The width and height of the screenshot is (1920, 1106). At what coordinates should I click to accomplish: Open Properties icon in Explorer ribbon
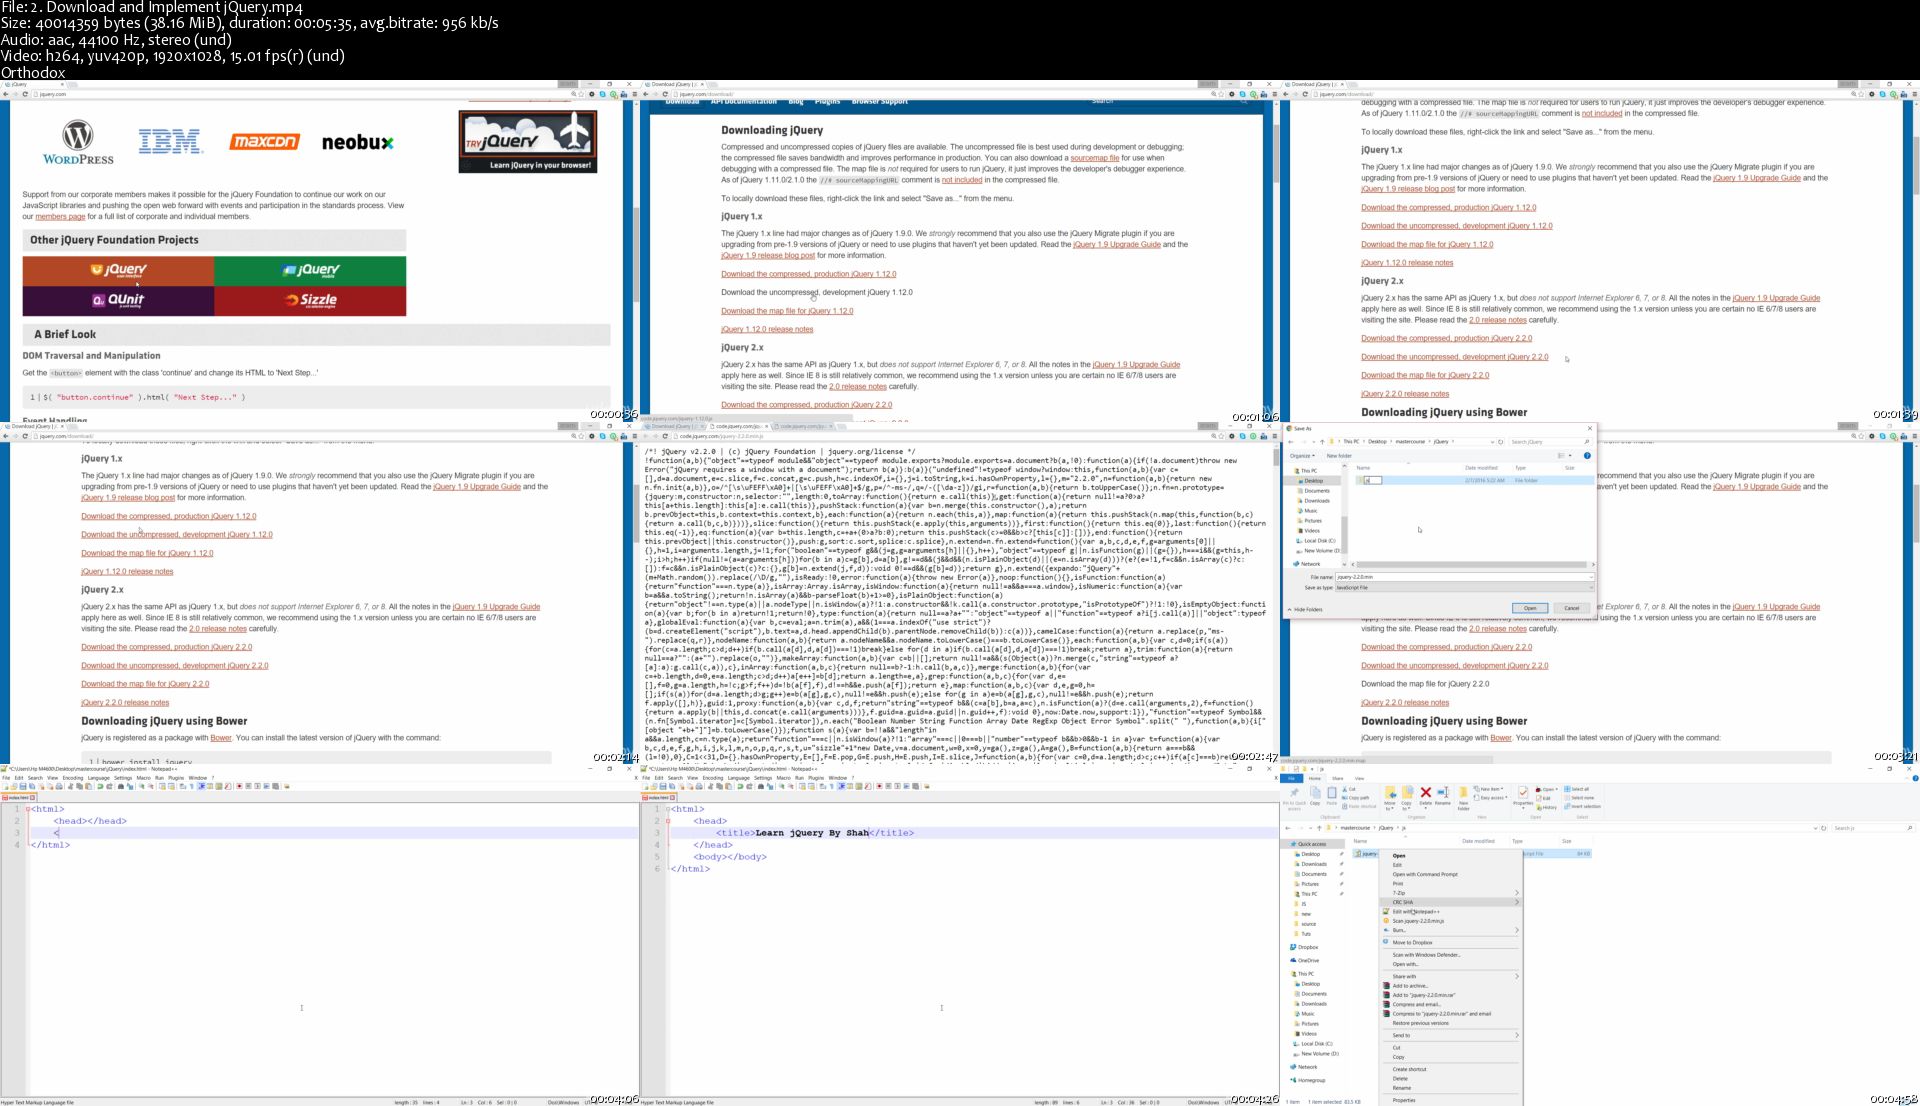pyautogui.click(x=1523, y=794)
